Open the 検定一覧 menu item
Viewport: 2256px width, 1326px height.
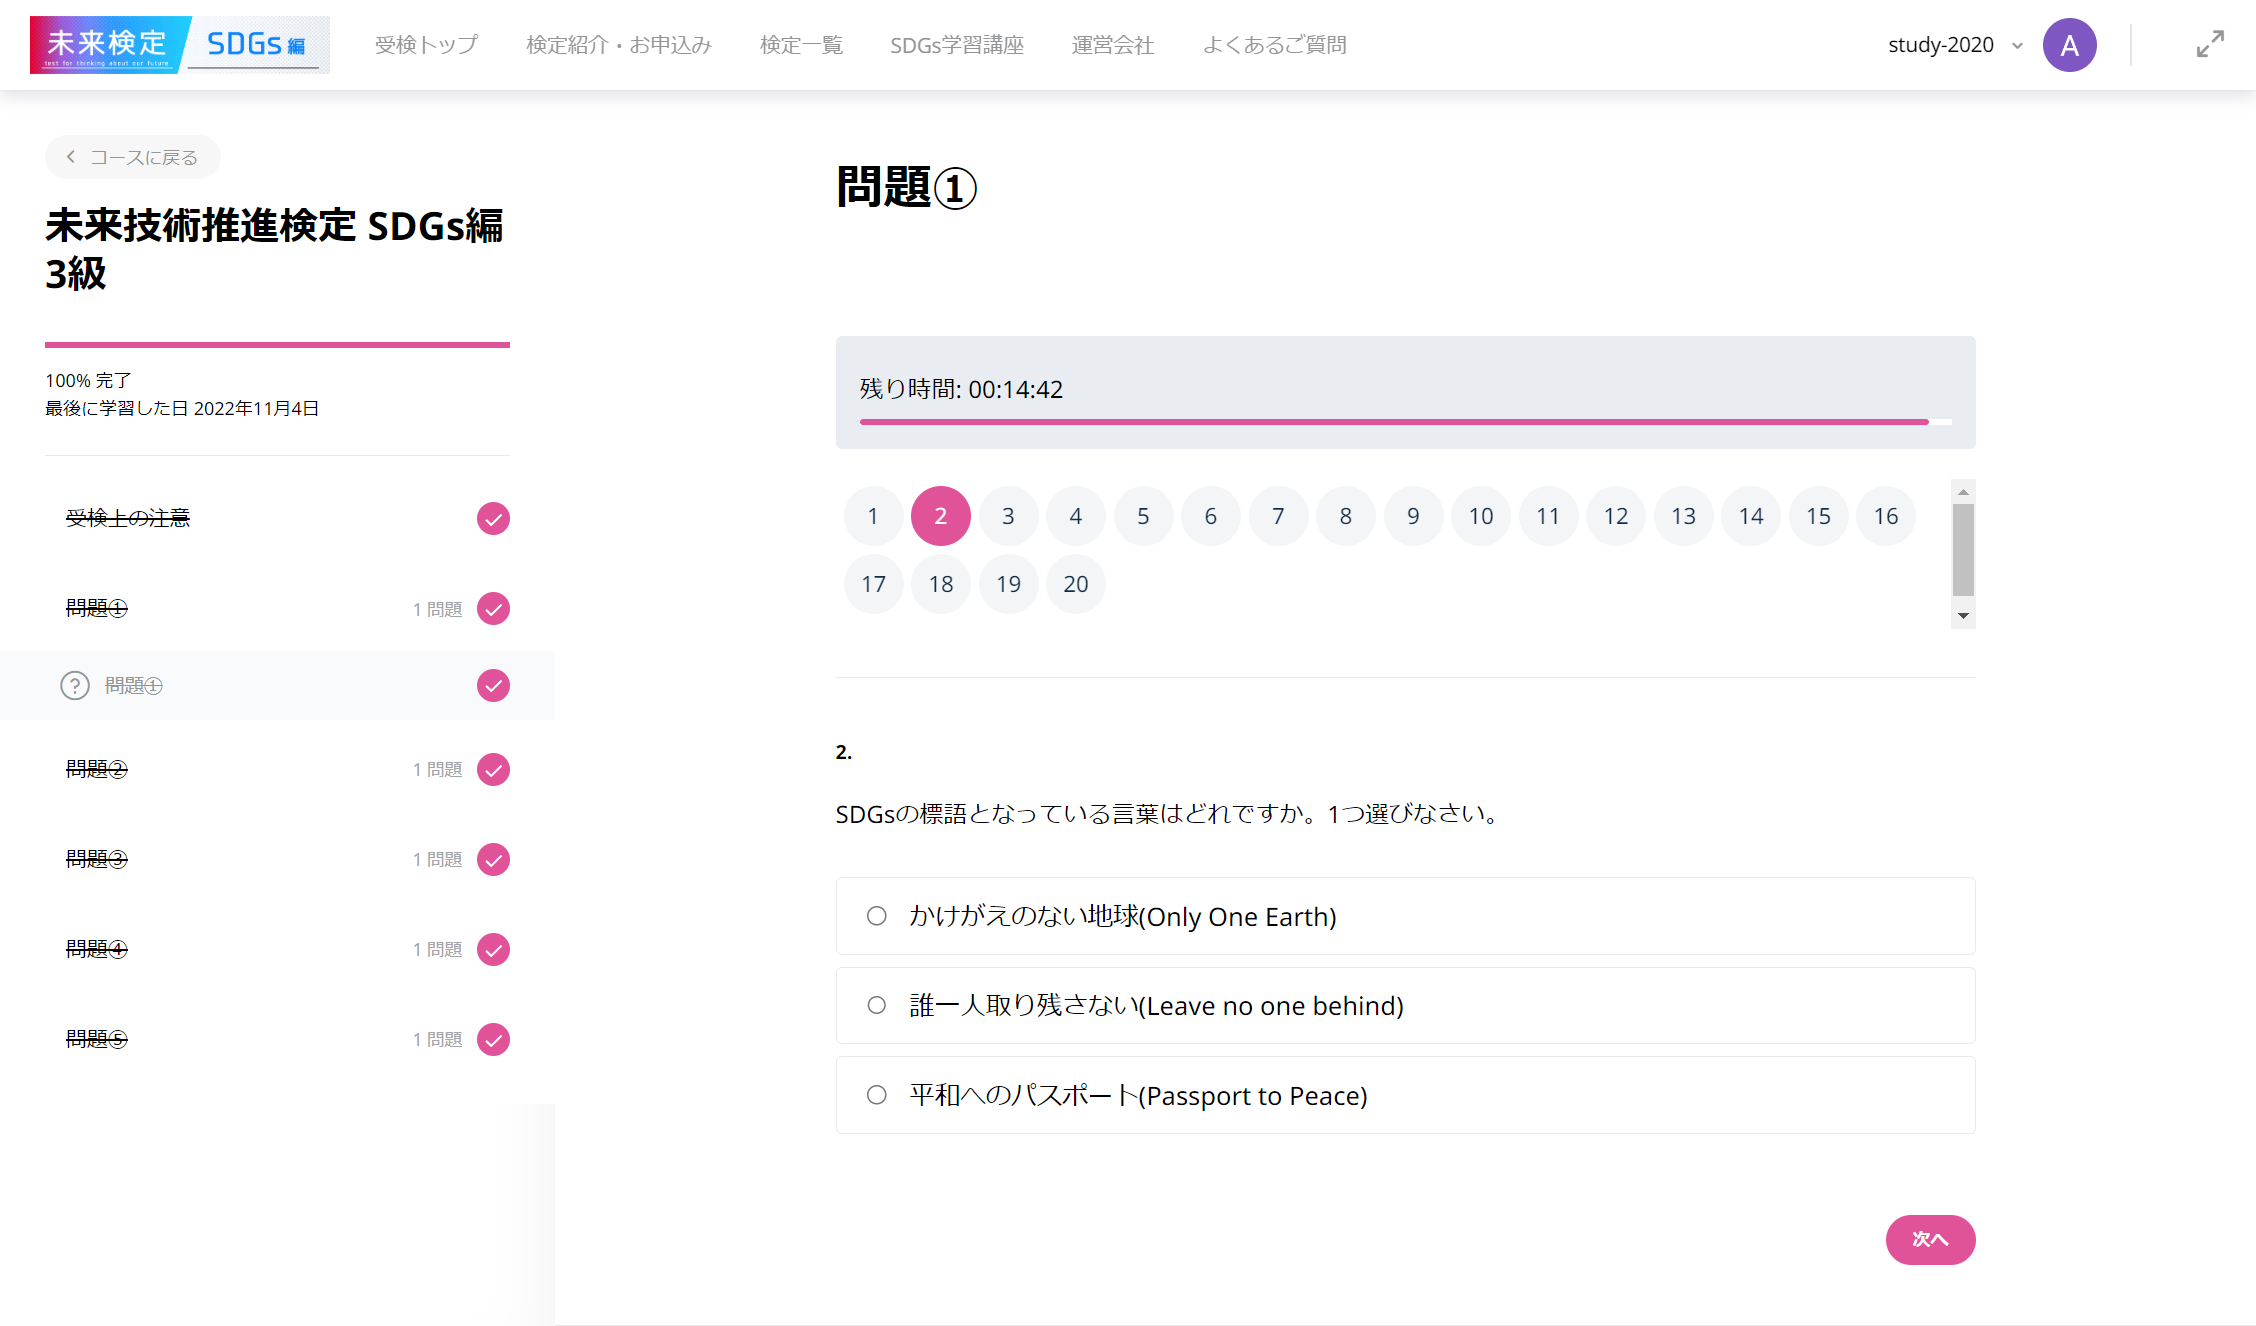[801, 44]
